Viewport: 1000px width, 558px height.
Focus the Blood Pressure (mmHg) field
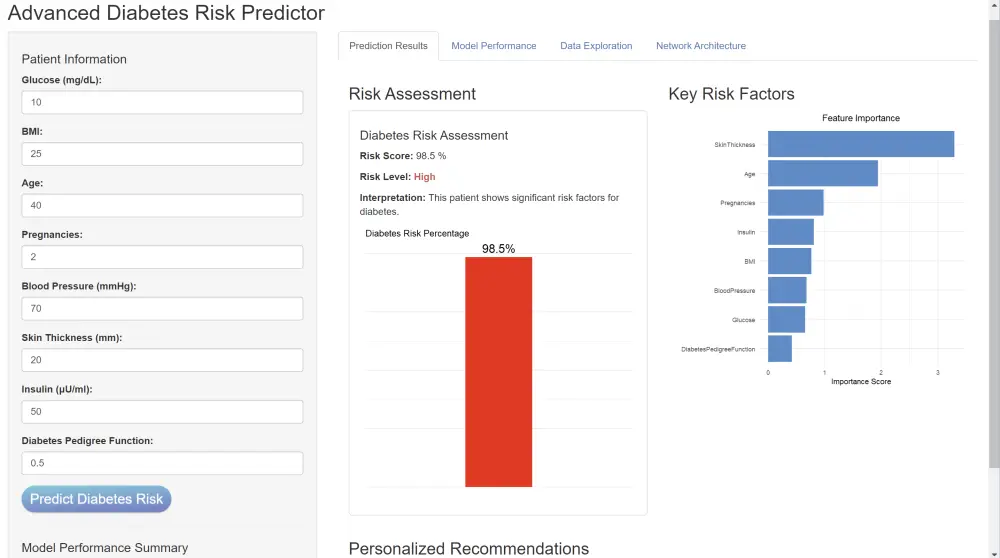click(x=162, y=308)
